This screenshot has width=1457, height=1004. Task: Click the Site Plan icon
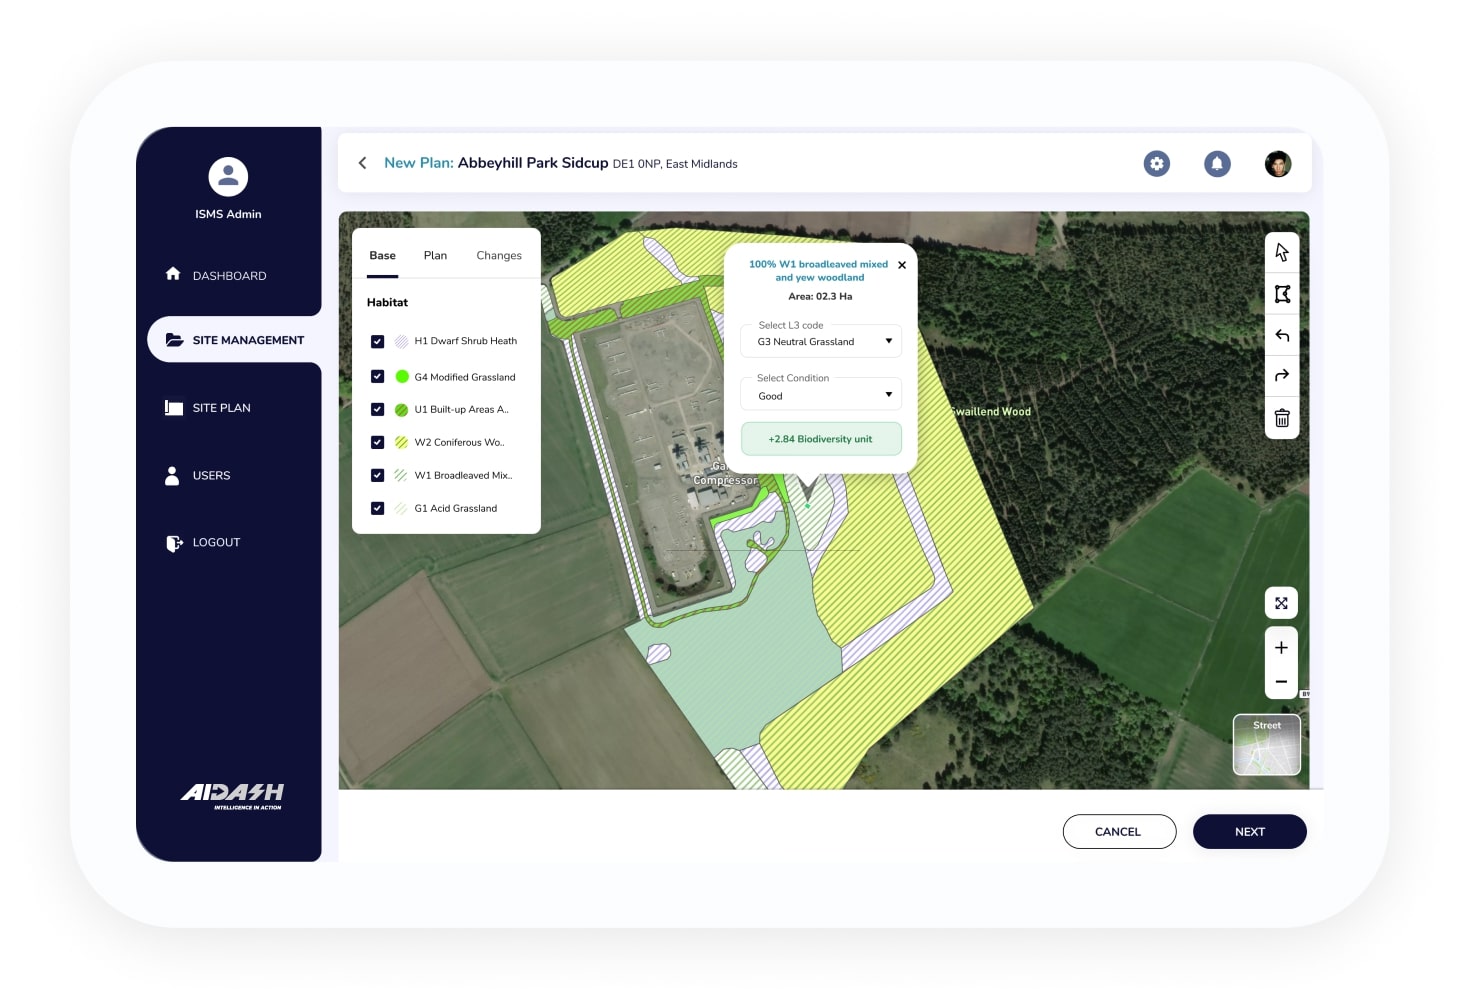click(x=174, y=408)
